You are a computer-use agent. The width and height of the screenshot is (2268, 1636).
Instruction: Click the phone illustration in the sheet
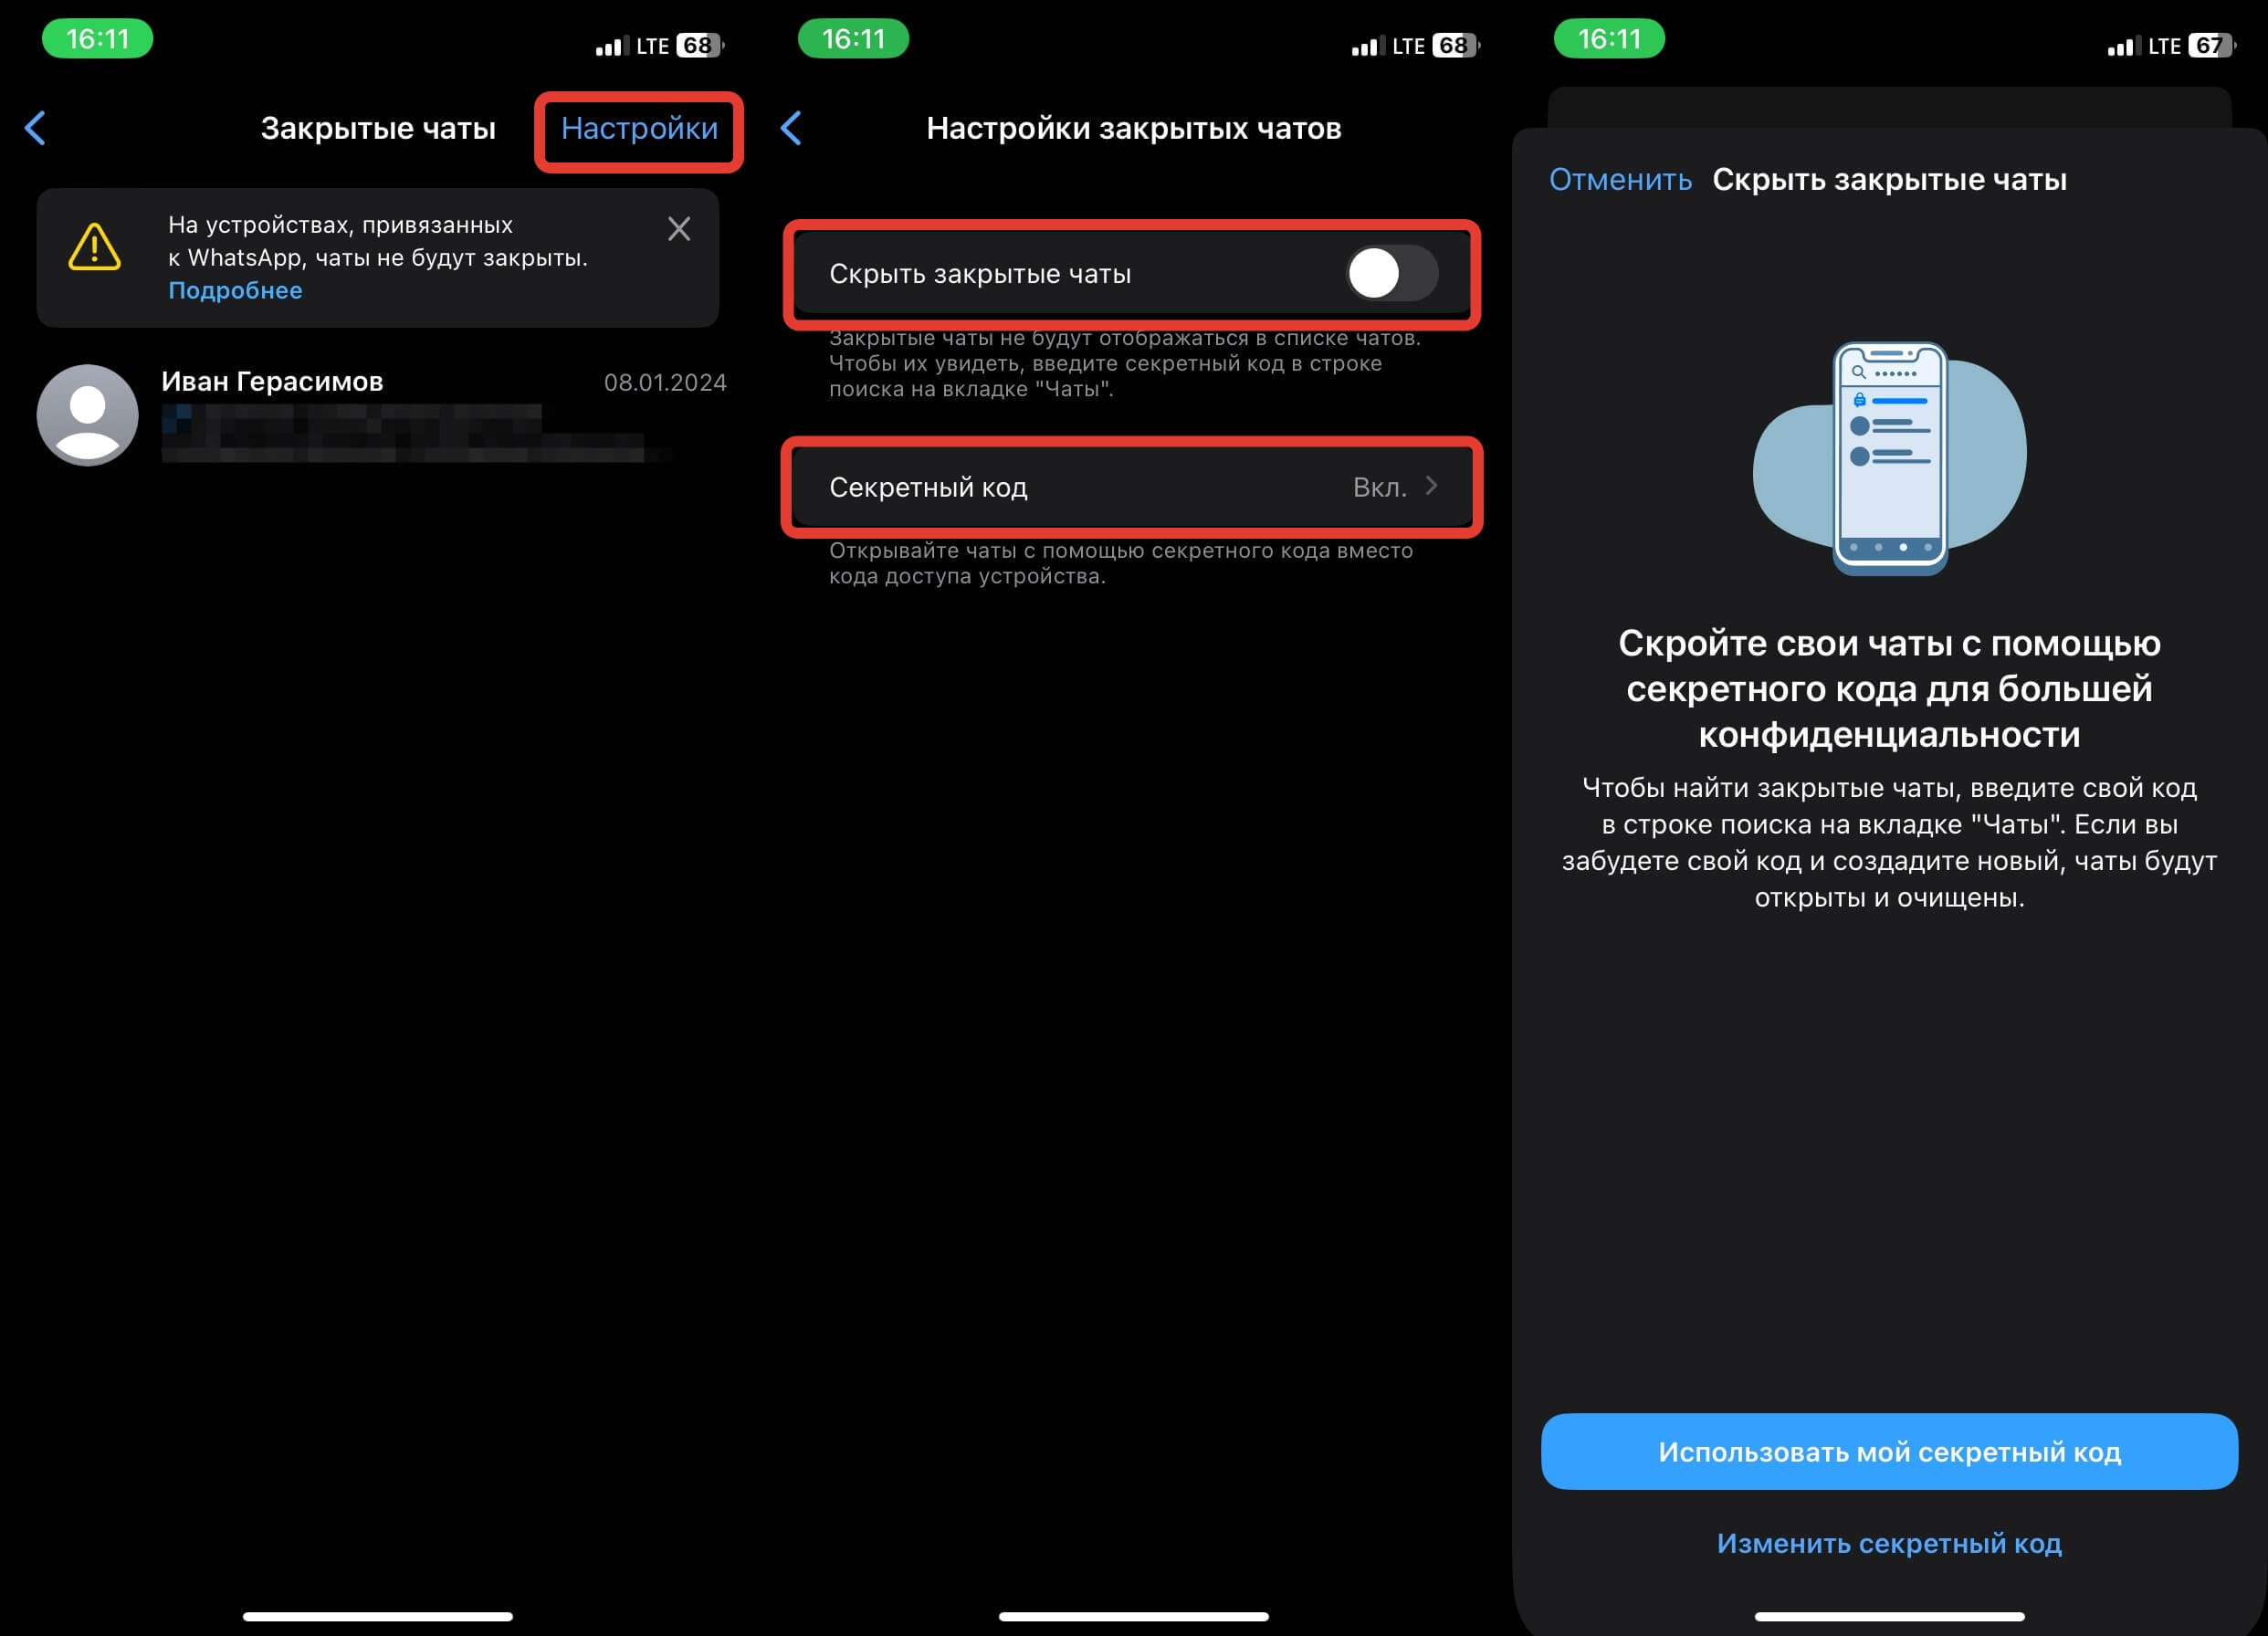click(1889, 458)
